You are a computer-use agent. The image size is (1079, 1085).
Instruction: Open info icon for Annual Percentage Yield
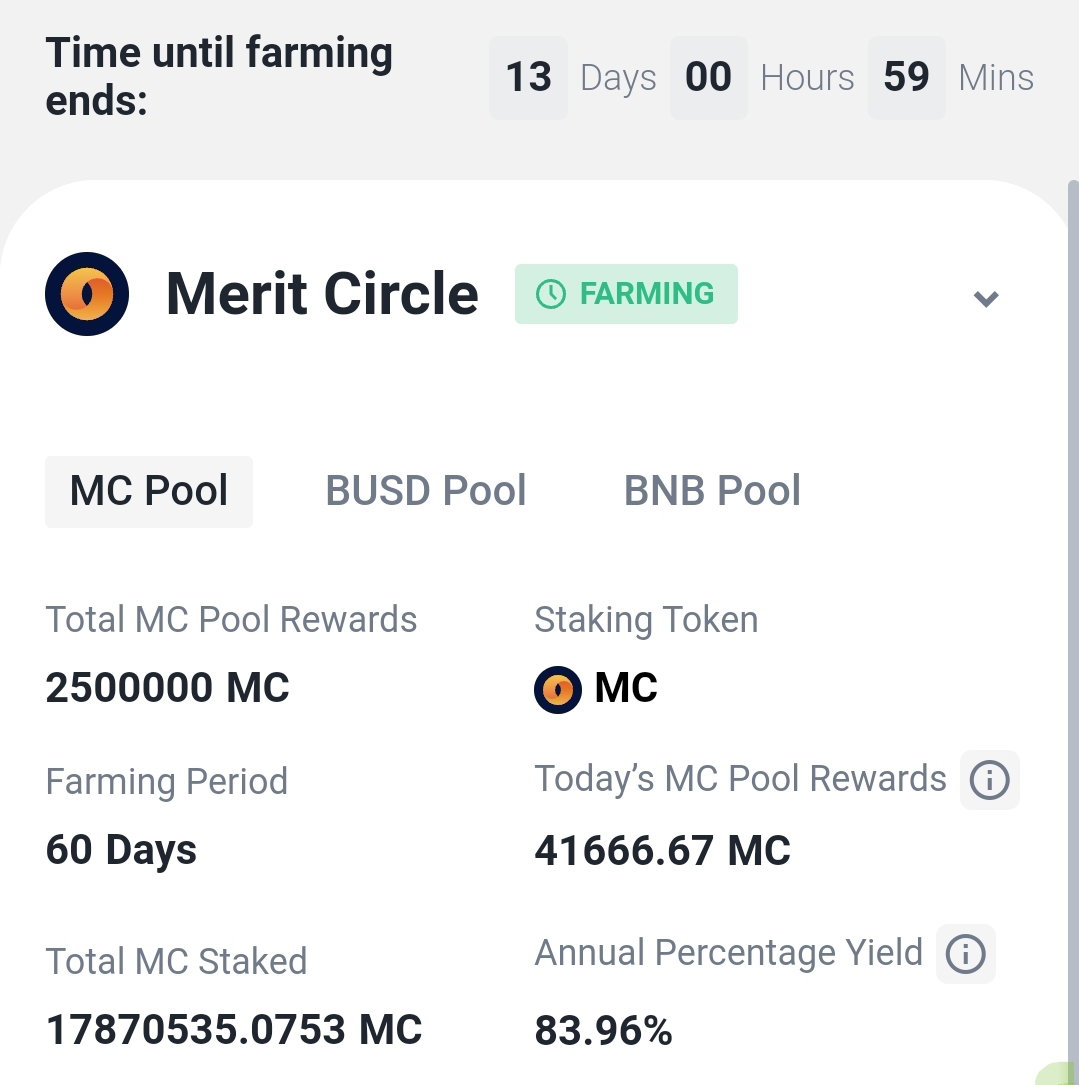965,954
